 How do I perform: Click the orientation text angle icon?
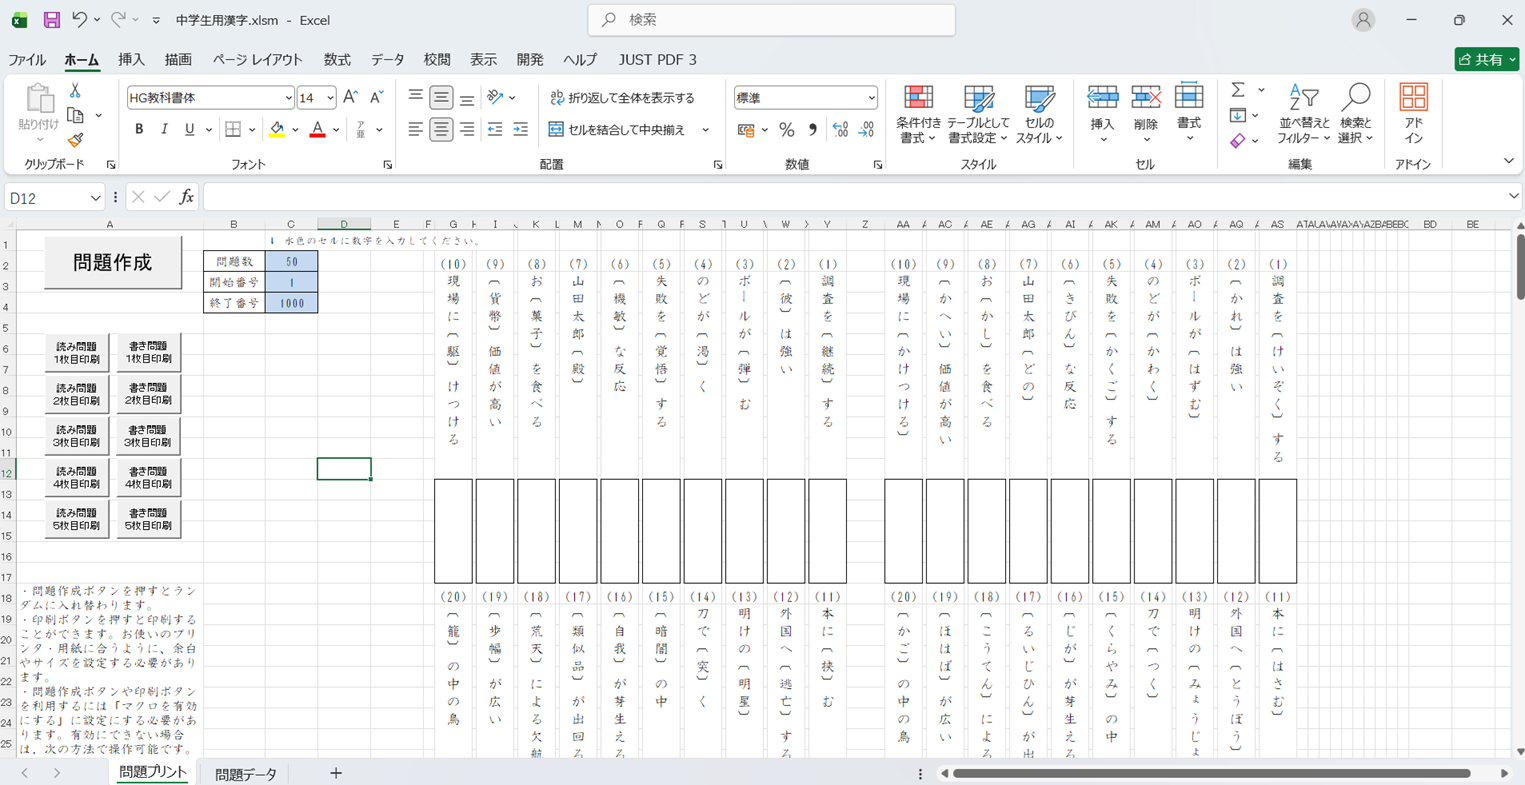pyautogui.click(x=495, y=97)
